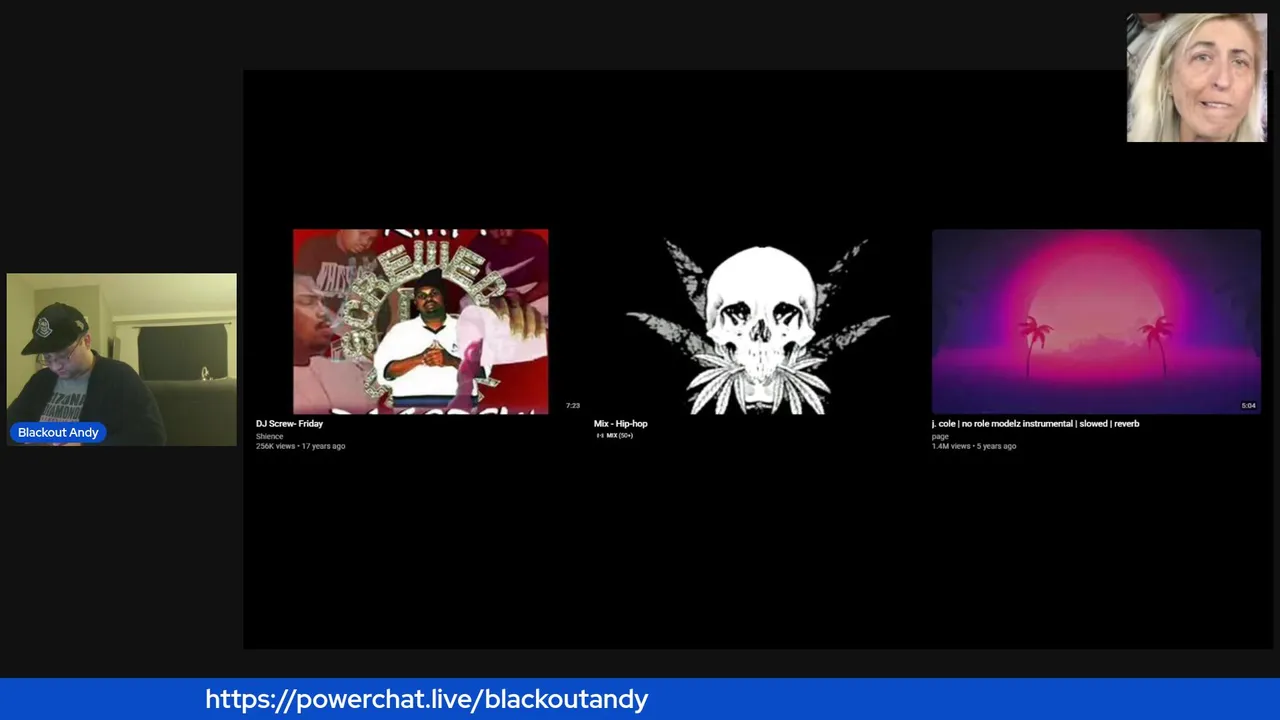Click the 'DJ Screw- Friday' video title
This screenshot has width=1280, height=720.
tap(289, 424)
